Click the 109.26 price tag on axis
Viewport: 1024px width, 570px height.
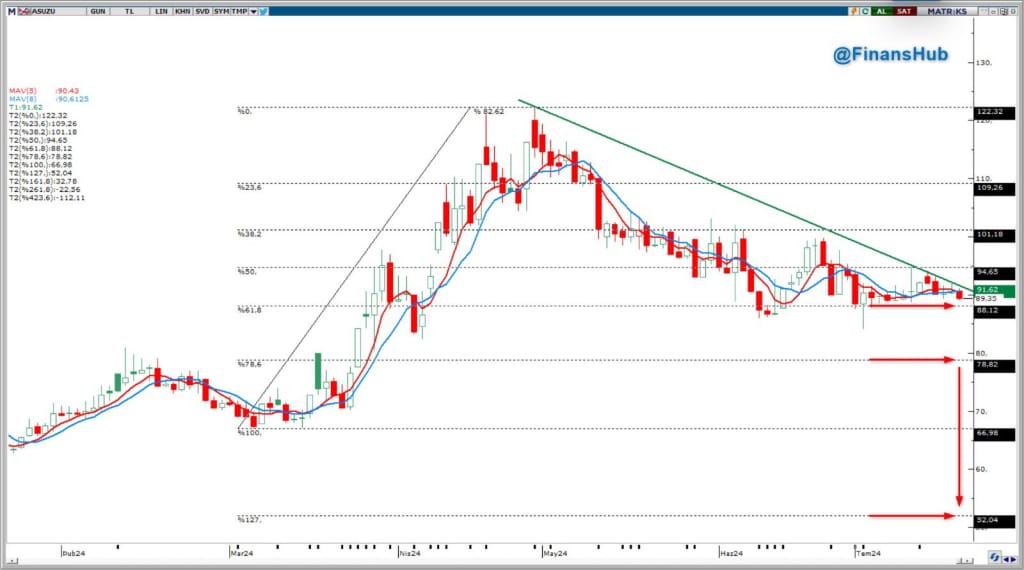[x=994, y=188]
